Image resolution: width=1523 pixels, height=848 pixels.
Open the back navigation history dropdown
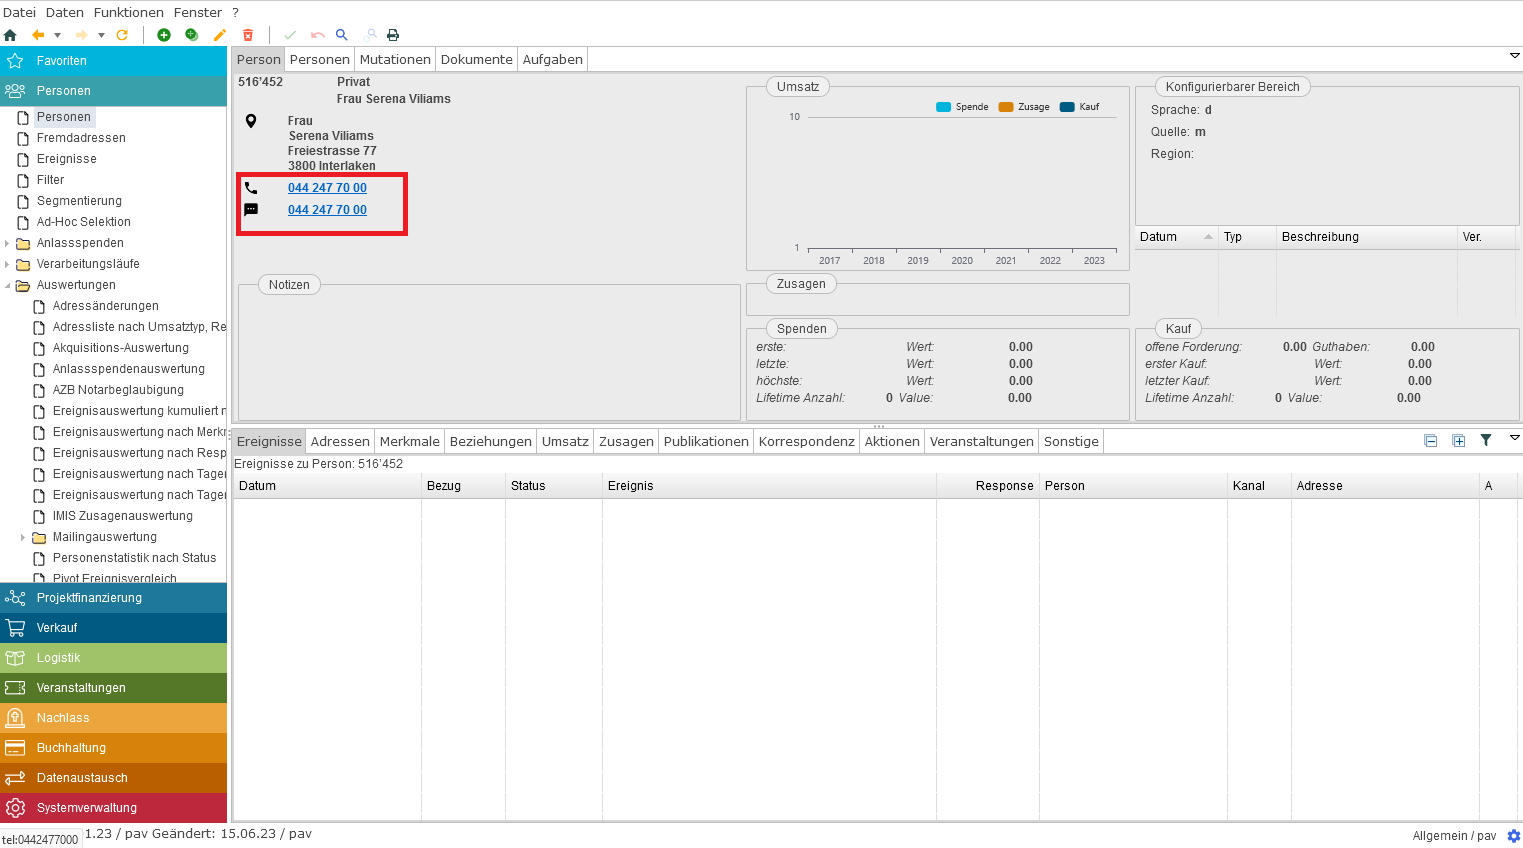point(57,35)
